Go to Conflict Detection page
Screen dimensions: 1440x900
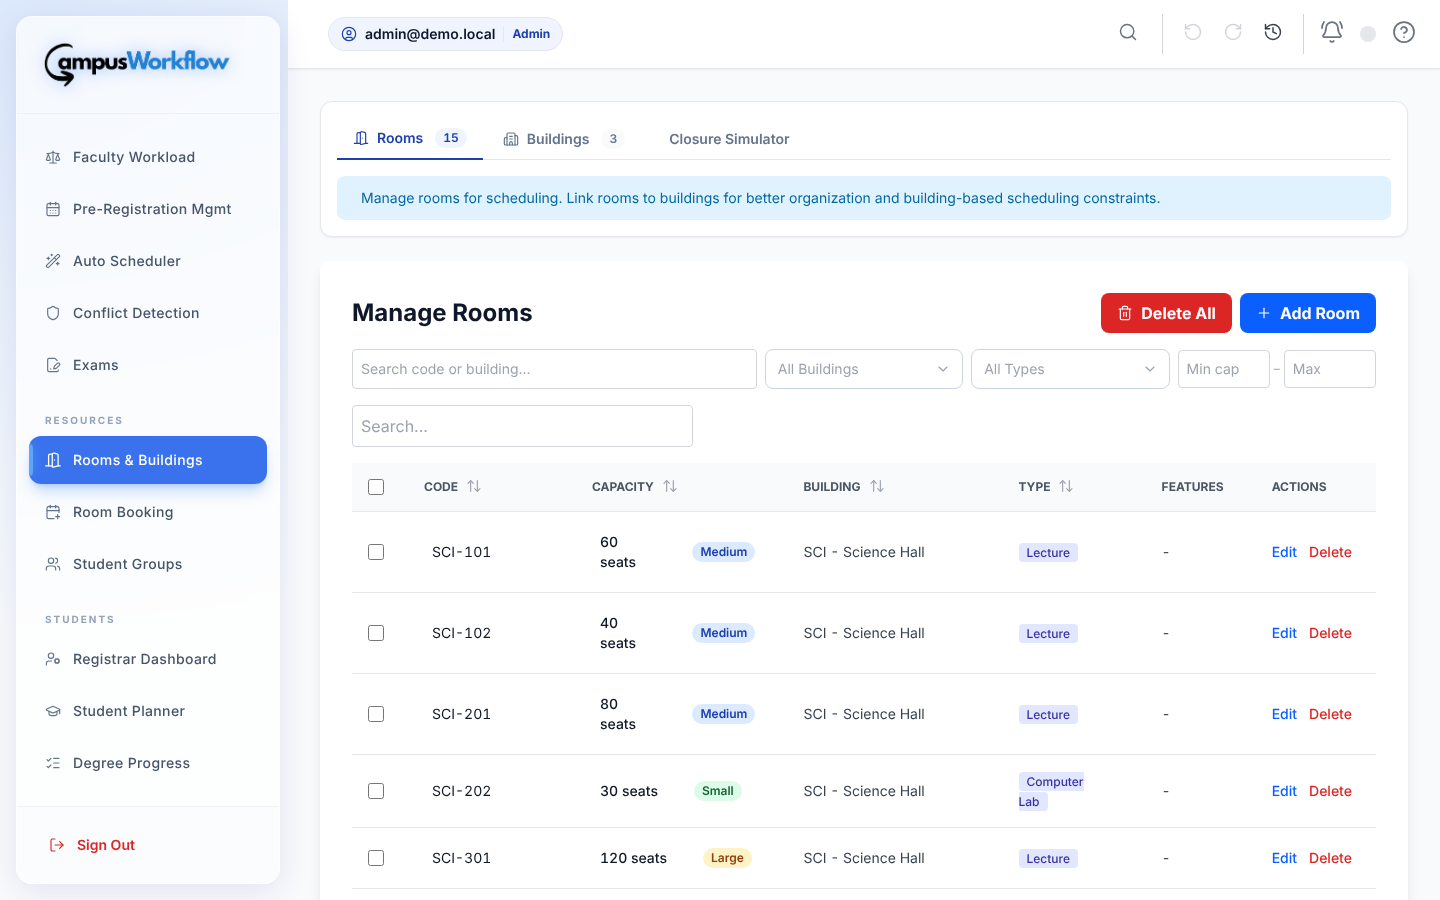tap(148, 313)
